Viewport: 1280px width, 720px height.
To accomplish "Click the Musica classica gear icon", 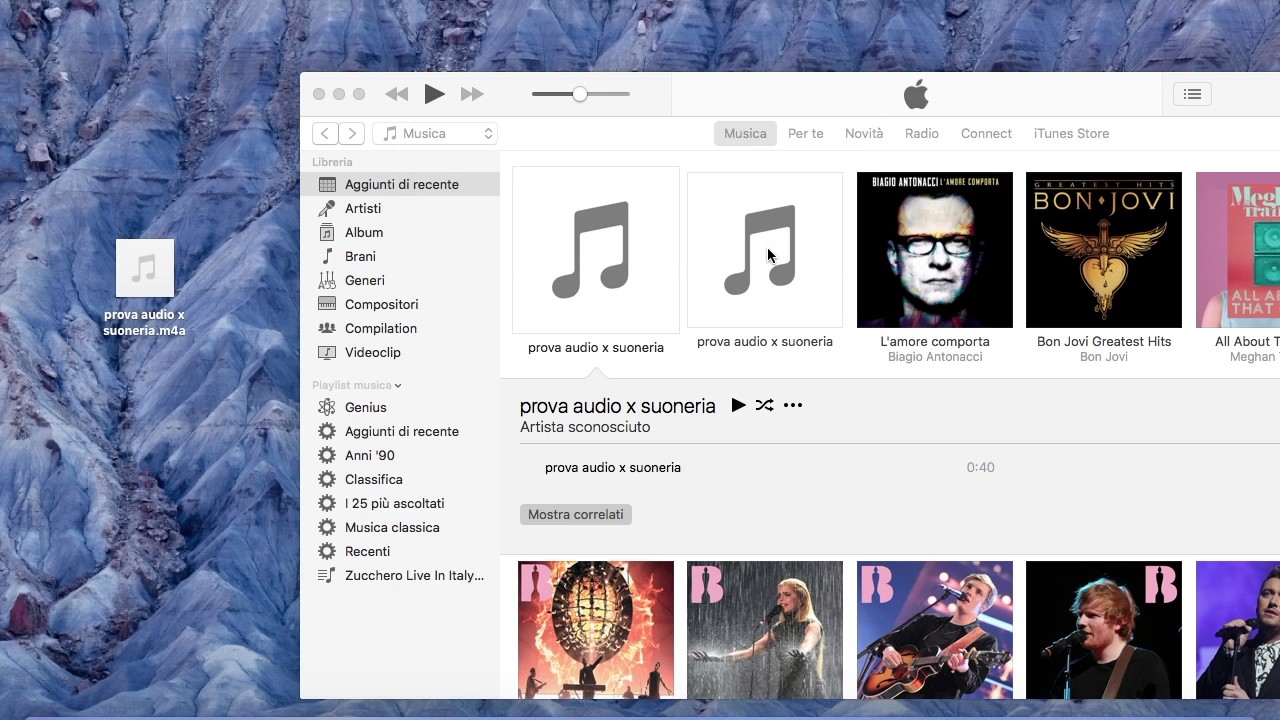I will click(x=326, y=527).
